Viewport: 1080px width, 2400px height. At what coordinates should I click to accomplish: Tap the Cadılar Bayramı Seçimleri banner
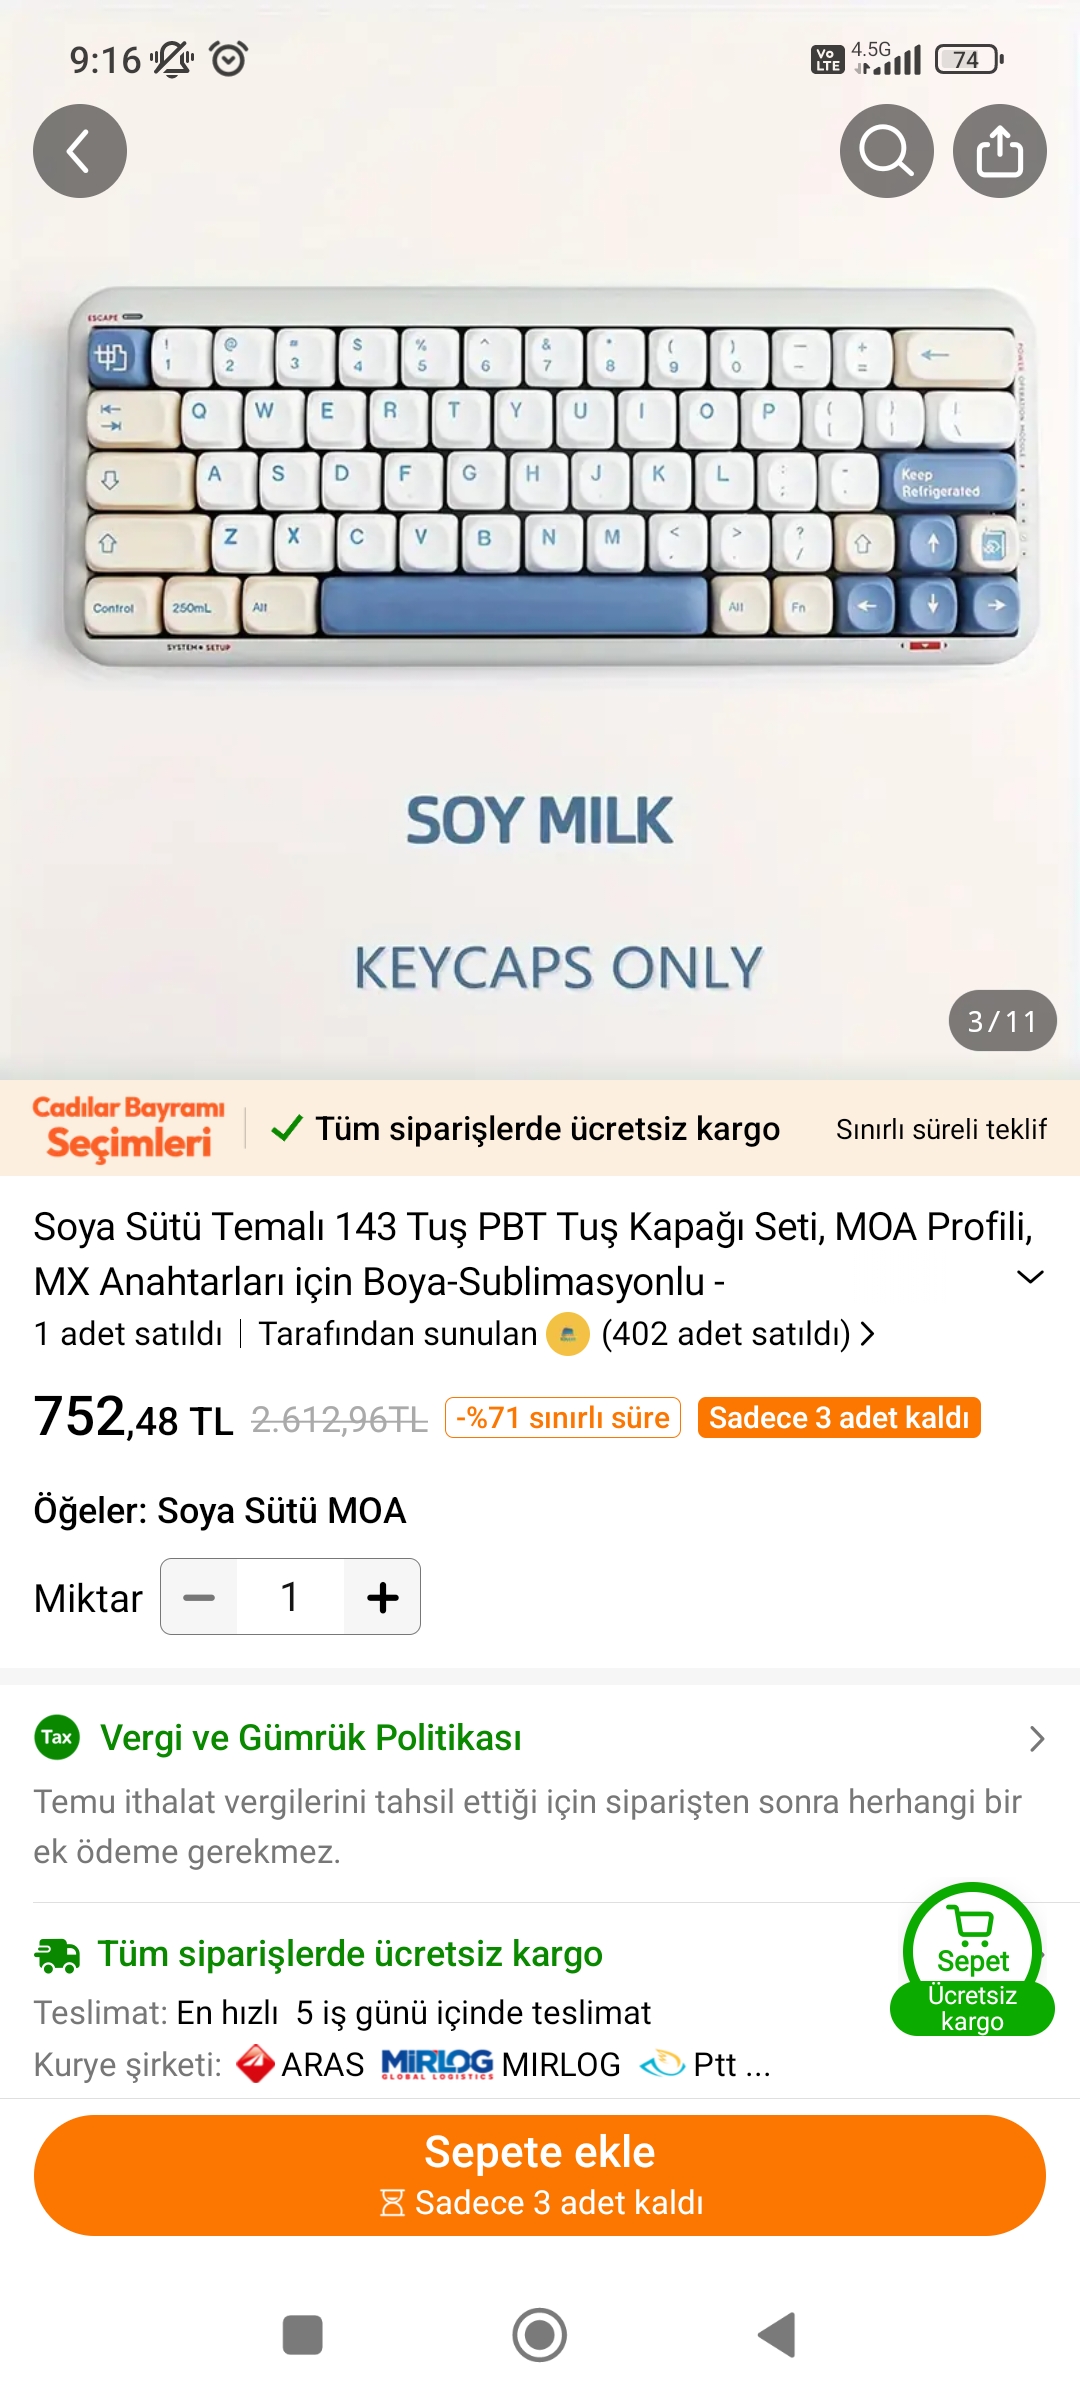pyautogui.click(x=128, y=1128)
